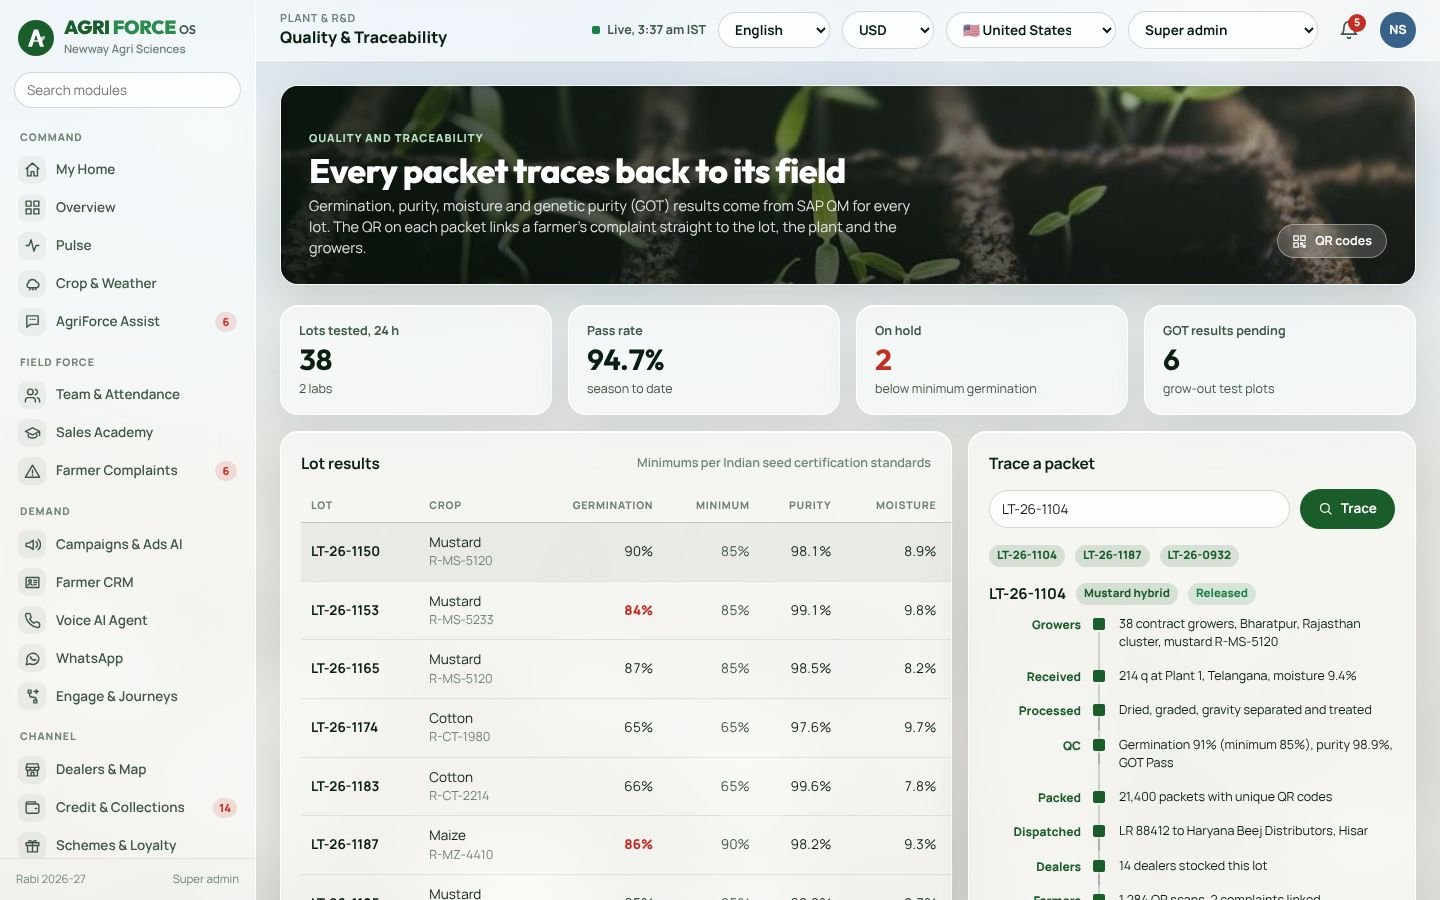Viewport: 1440px width, 900px height.
Task: Click the Dealers & Map store icon
Action: click(33, 770)
